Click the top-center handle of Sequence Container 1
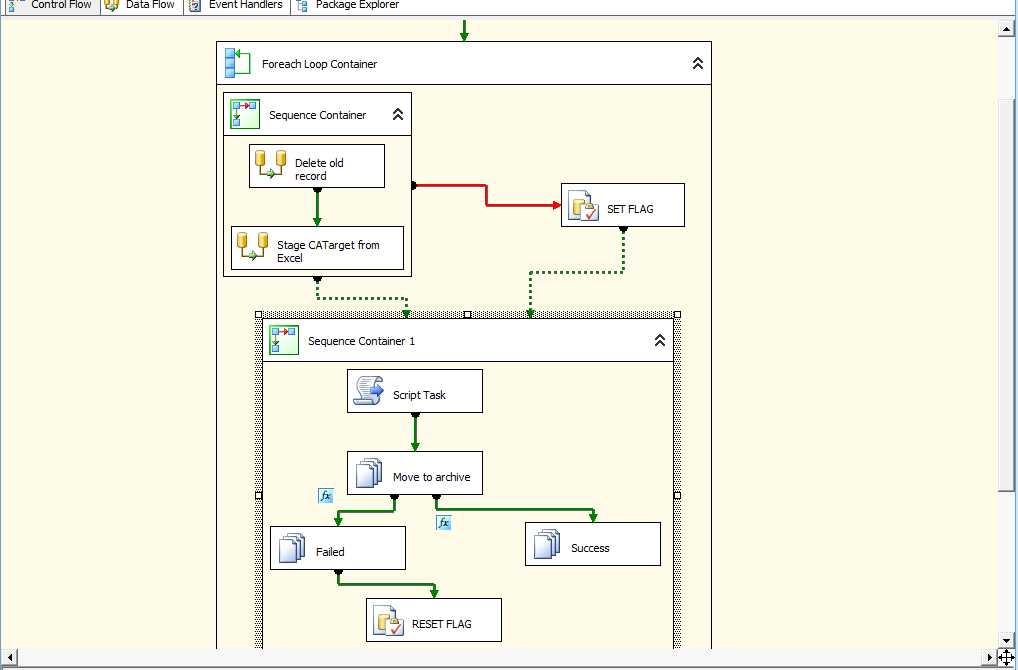1018x670 pixels. (x=467, y=314)
